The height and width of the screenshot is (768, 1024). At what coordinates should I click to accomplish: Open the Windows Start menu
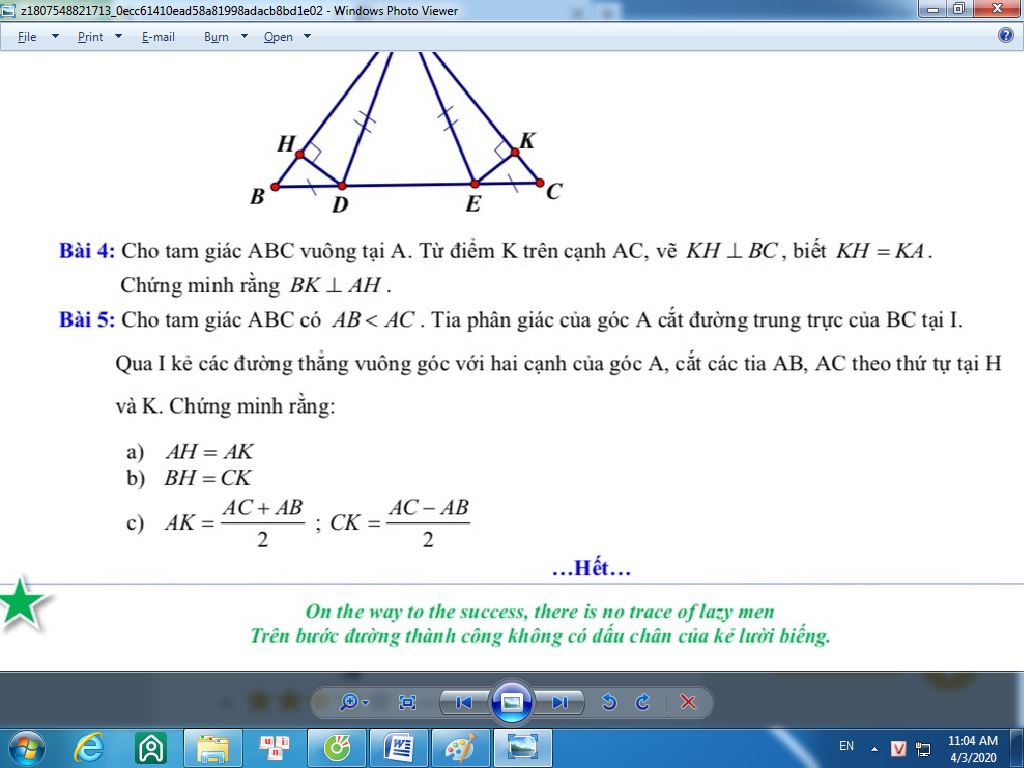tap(27, 748)
